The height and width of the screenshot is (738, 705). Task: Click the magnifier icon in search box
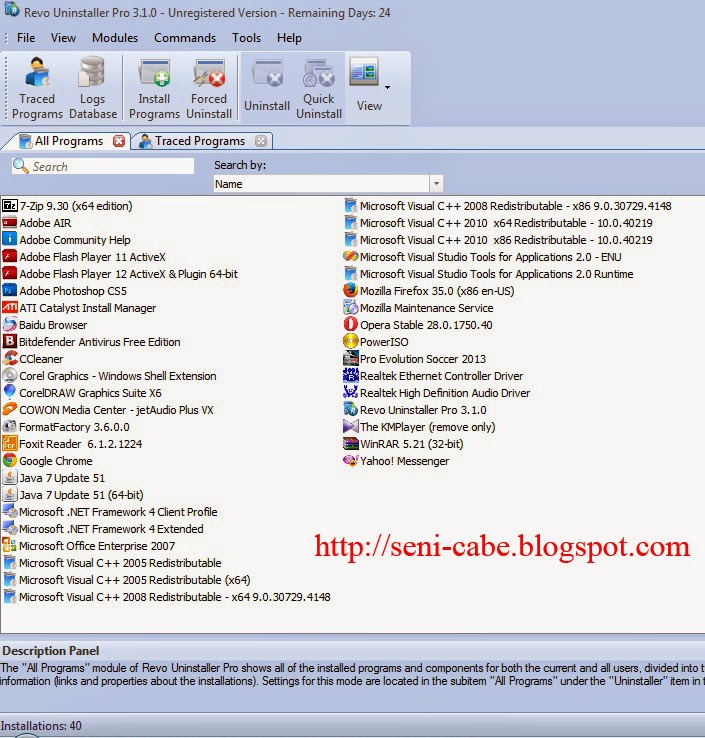pyautogui.click(x=20, y=166)
